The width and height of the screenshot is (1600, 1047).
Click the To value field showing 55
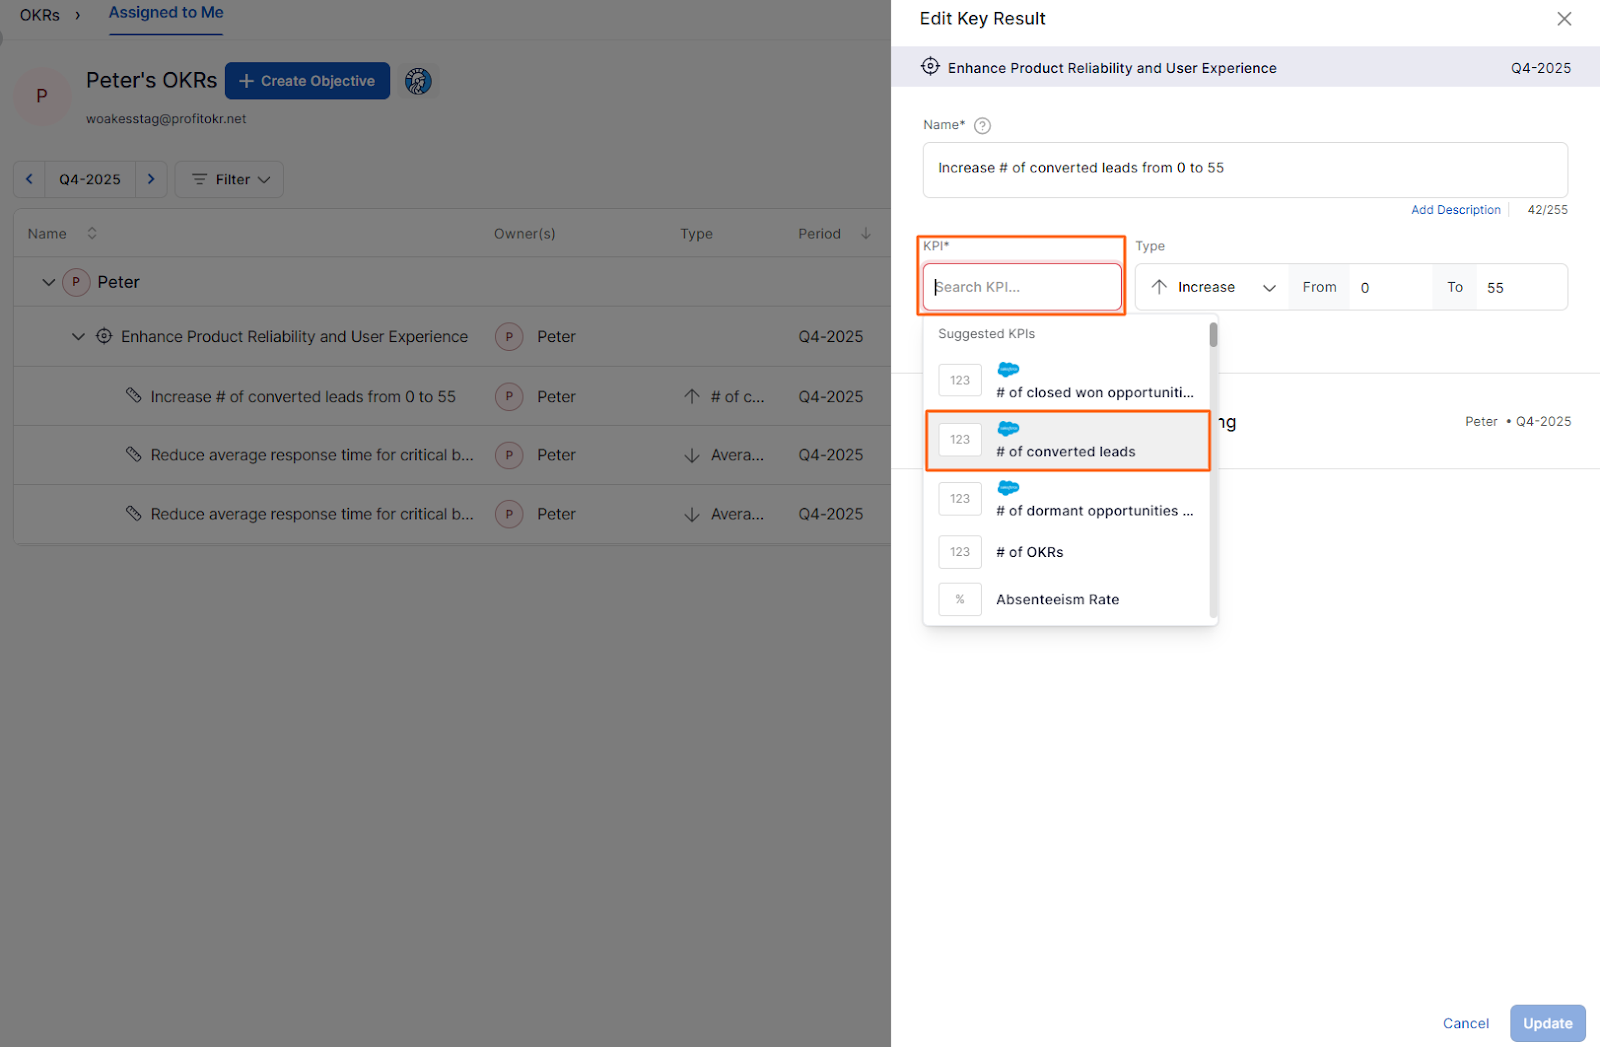(x=1521, y=288)
